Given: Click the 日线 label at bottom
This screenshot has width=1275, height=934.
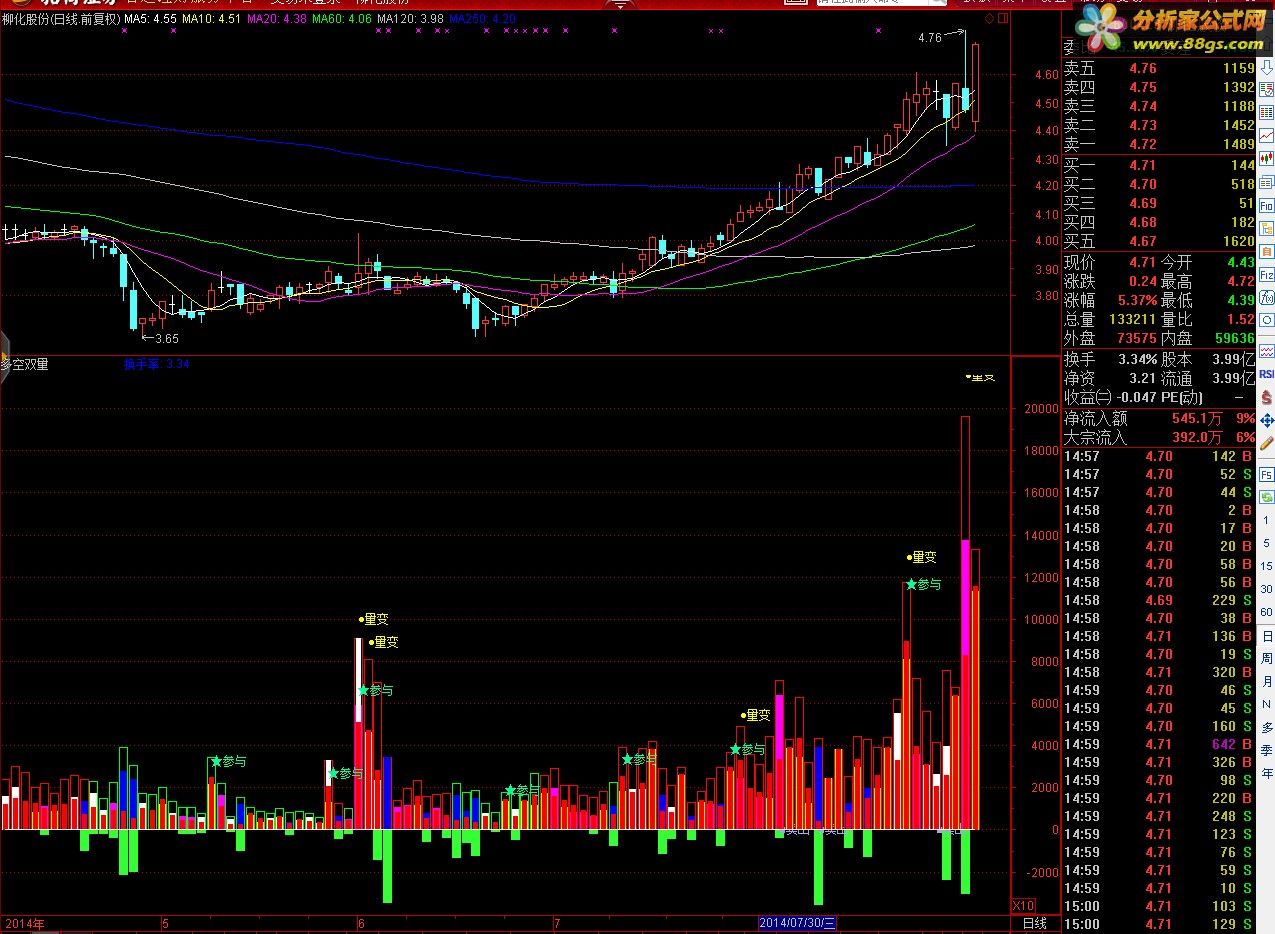Looking at the screenshot, I should (x=1034, y=923).
